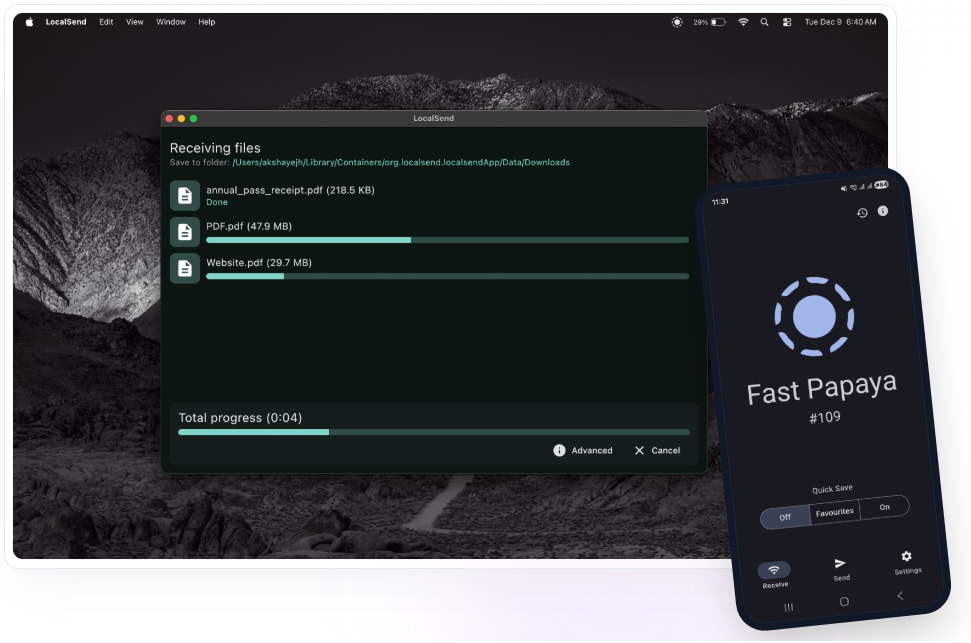Image resolution: width=971 pixels, height=643 pixels.
Task: Click the Advanced button
Action: [582, 451]
